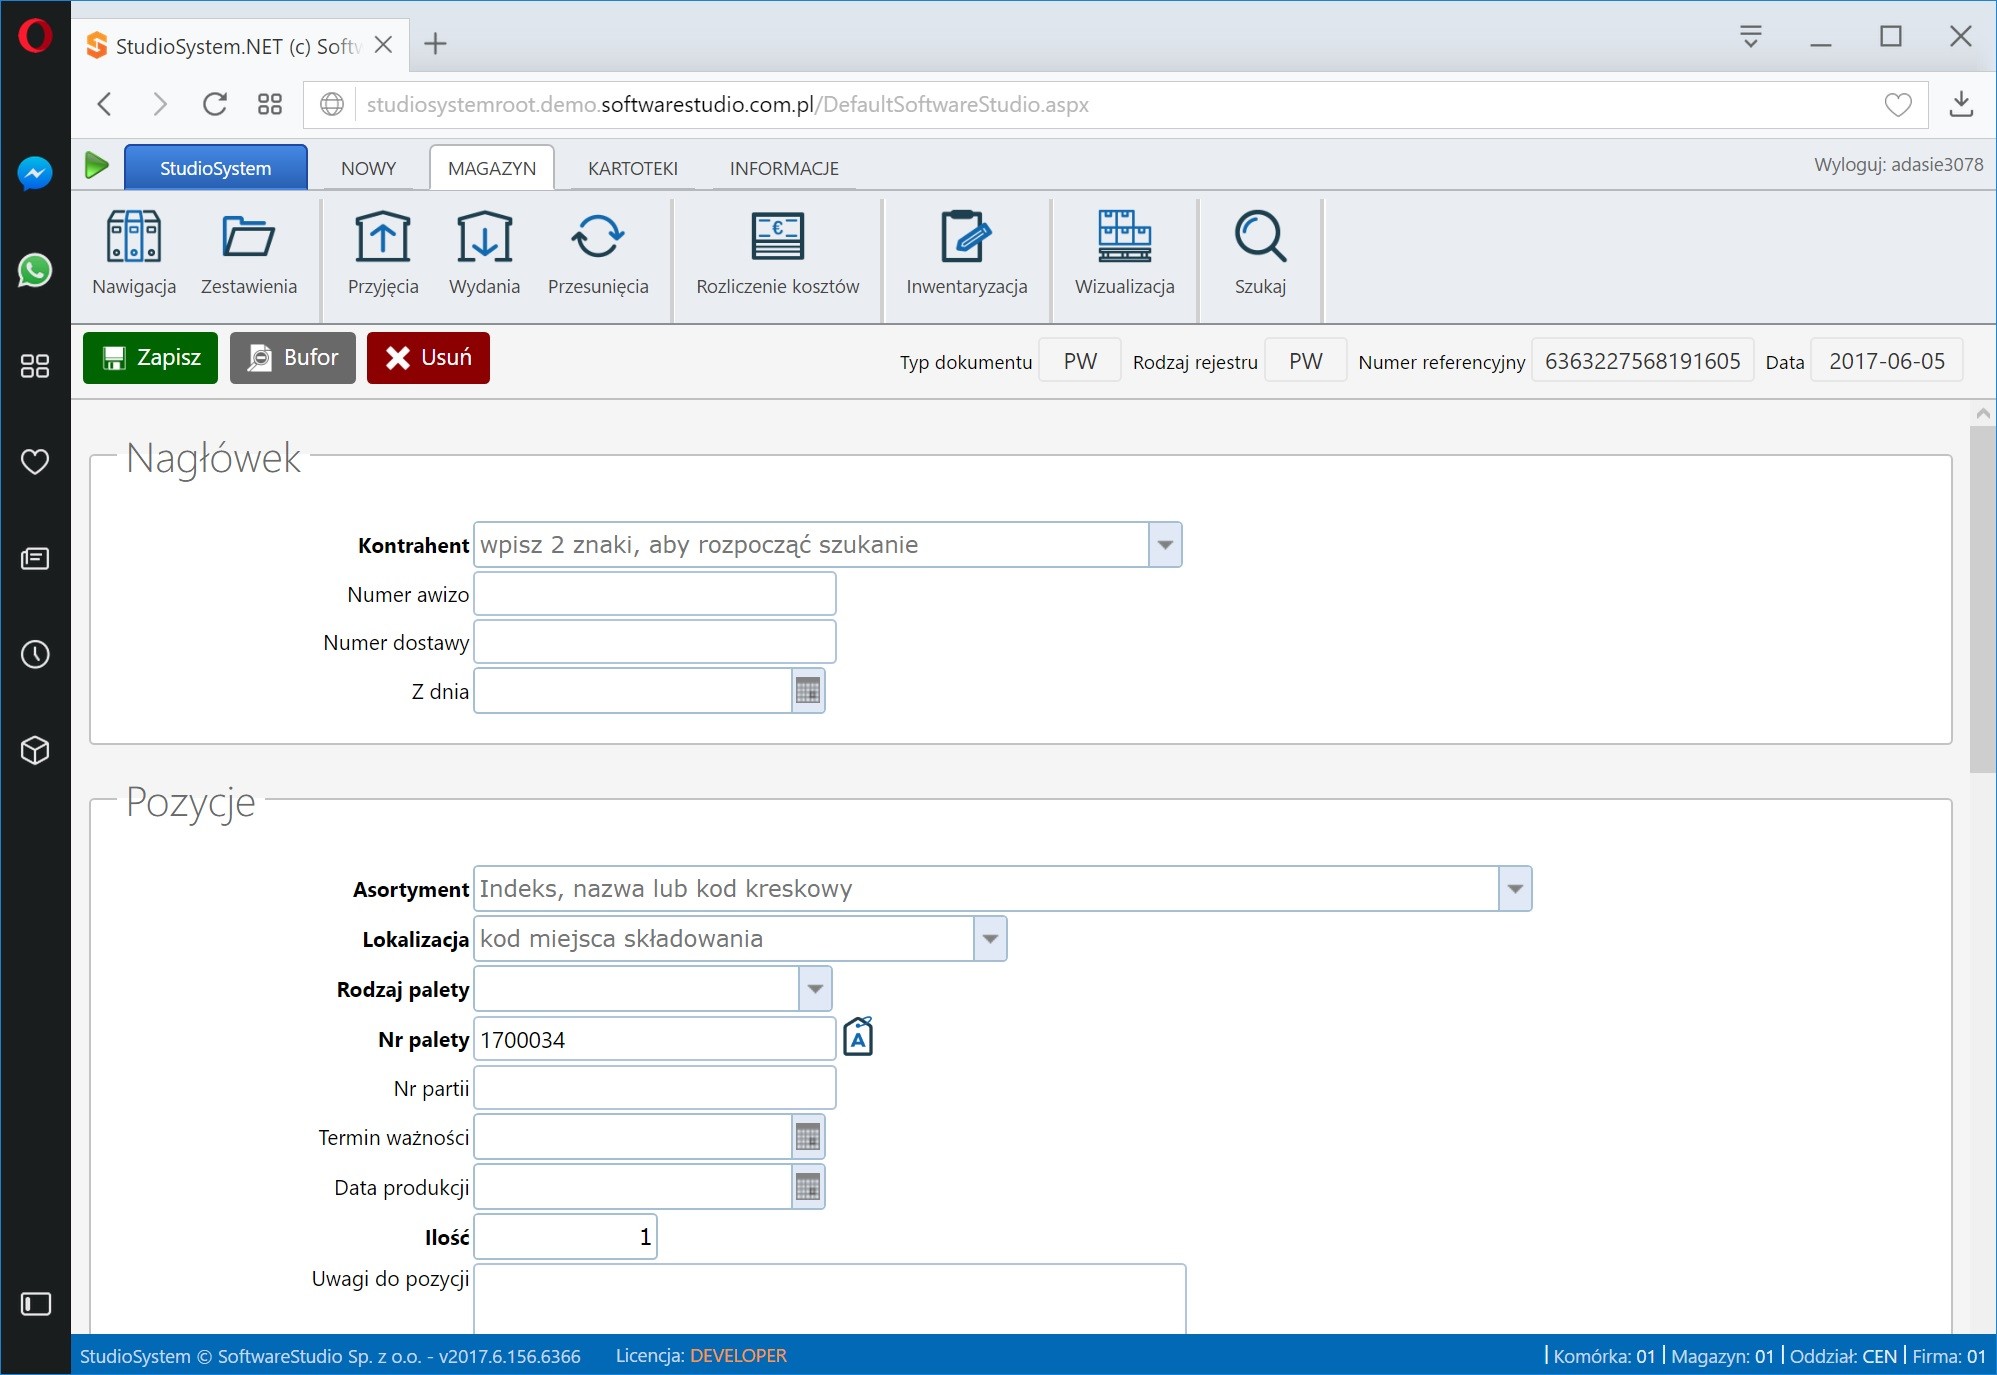Screen dimensions: 1997x1375
Task: Click the Usuń delete button
Action: [428, 358]
